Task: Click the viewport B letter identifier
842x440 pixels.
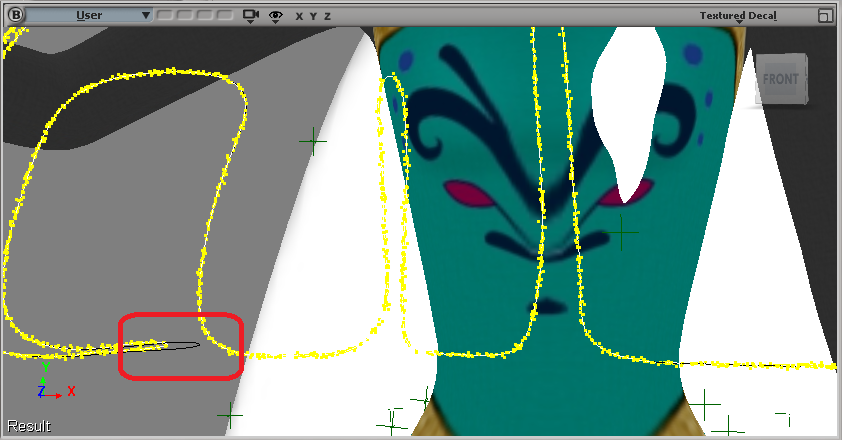Action: 16,15
